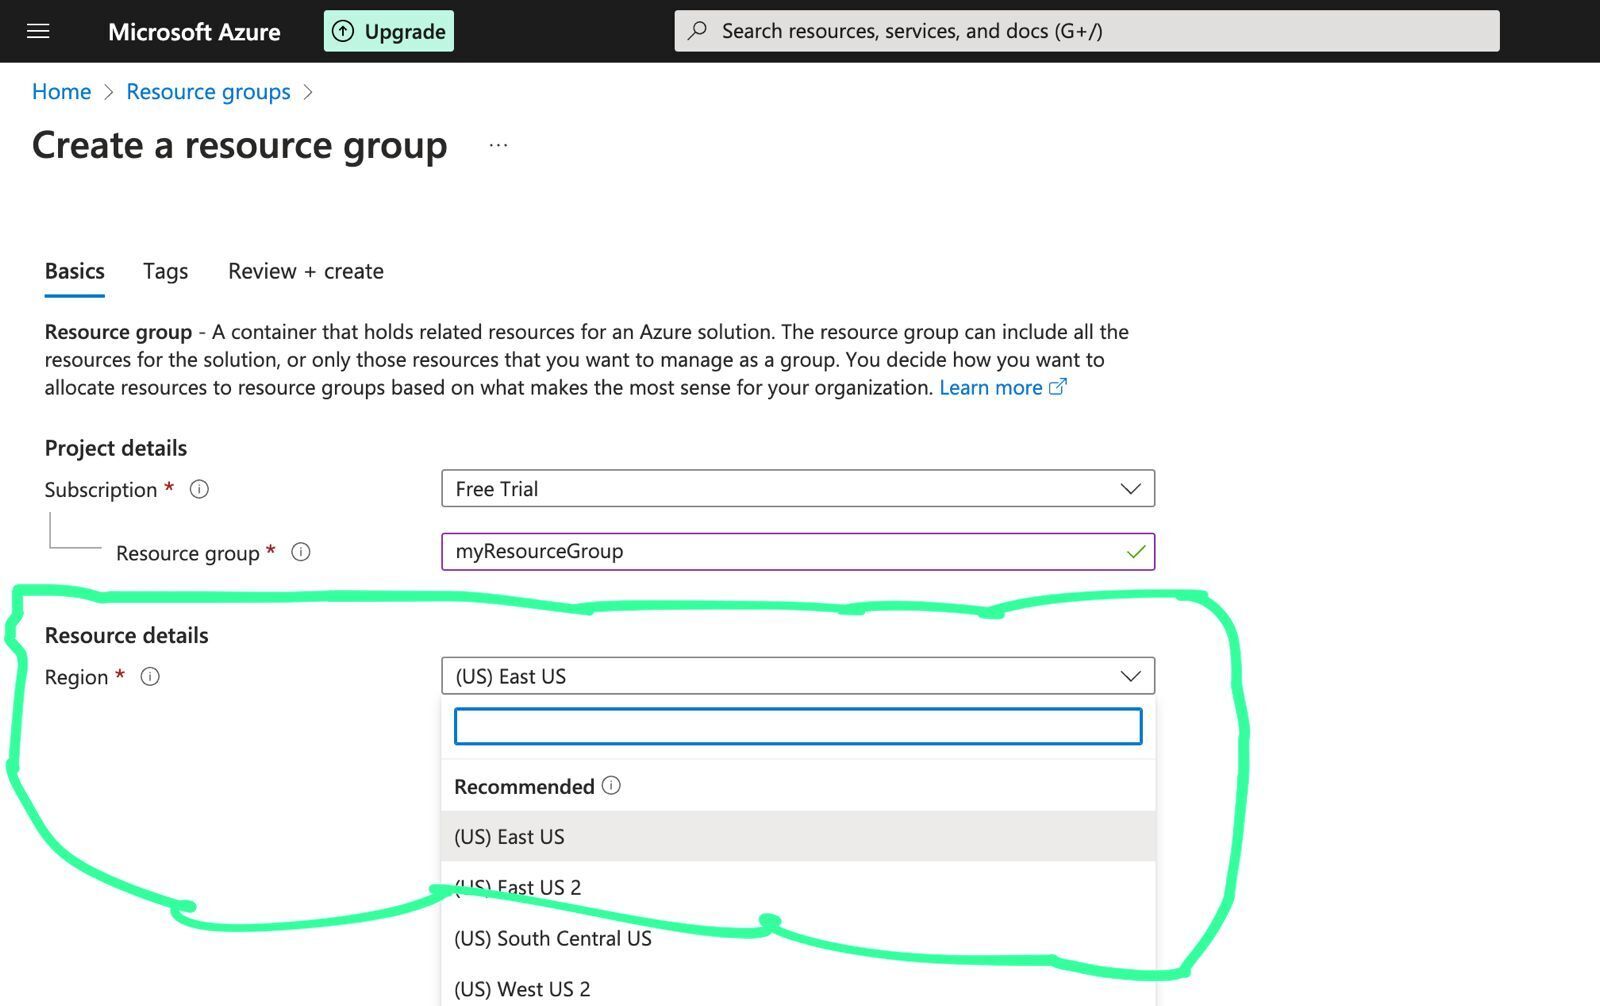Click the Upgrade button
The height and width of the screenshot is (1006, 1600).
pos(389,31)
